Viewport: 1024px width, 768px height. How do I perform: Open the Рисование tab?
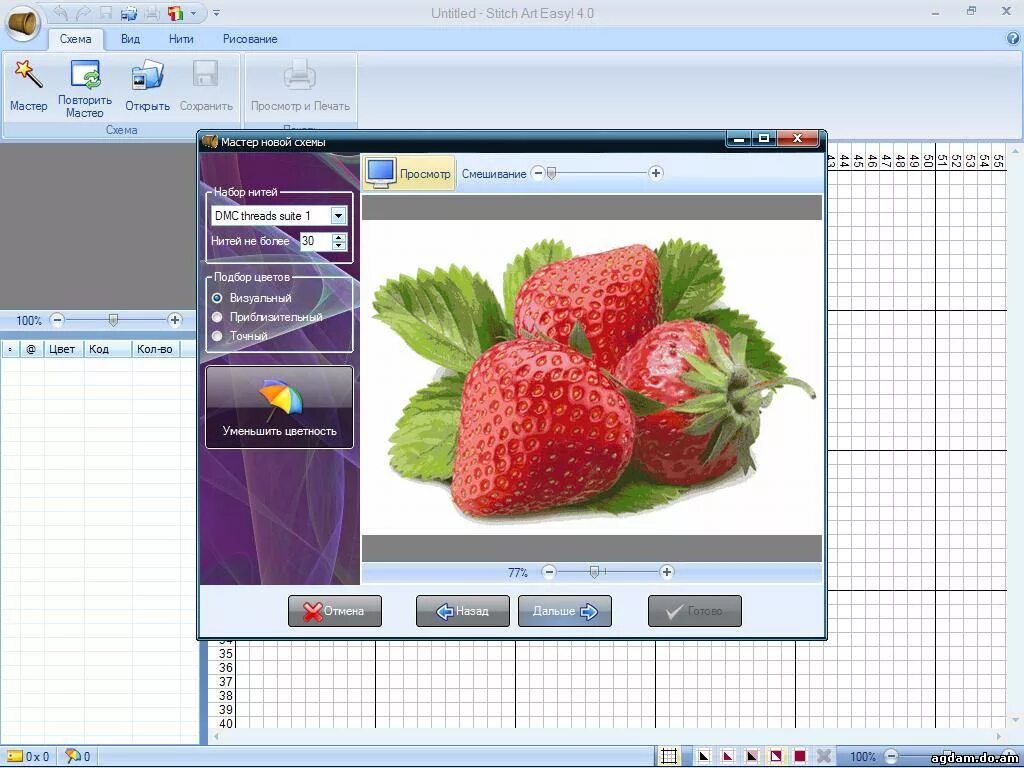[249, 39]
